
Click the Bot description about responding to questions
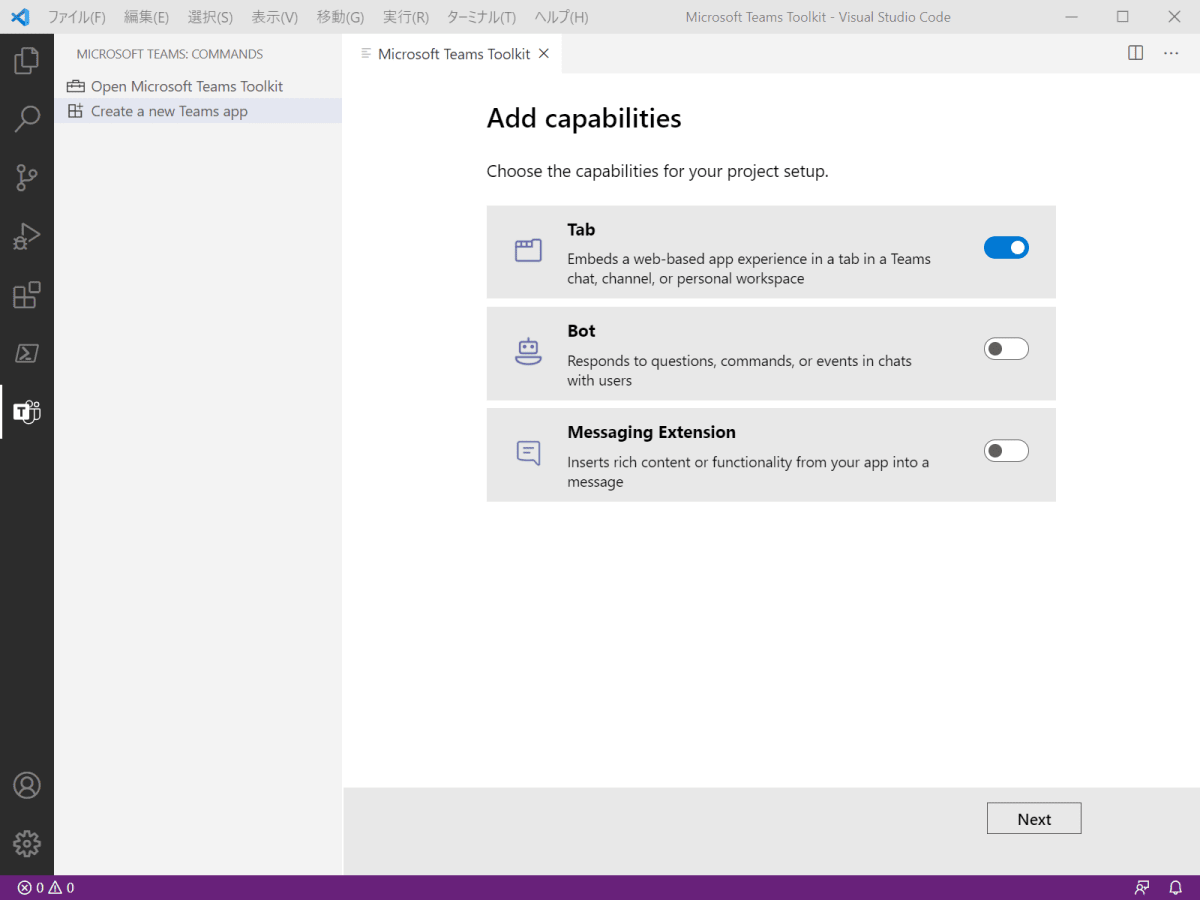[x=739, y=370]
